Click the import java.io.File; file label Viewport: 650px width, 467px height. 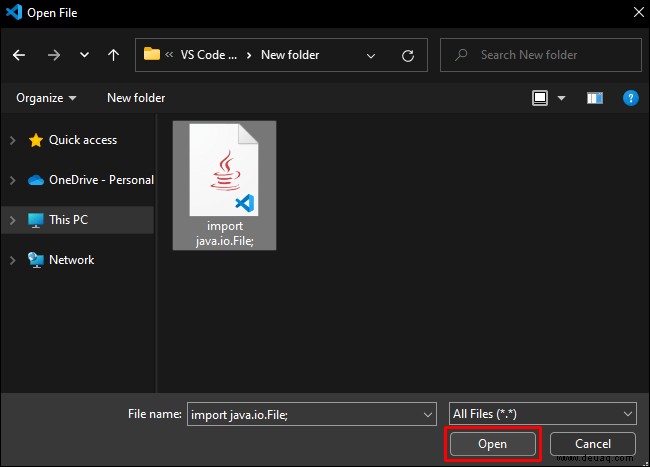pyautogui.click(x=225, y=233)
